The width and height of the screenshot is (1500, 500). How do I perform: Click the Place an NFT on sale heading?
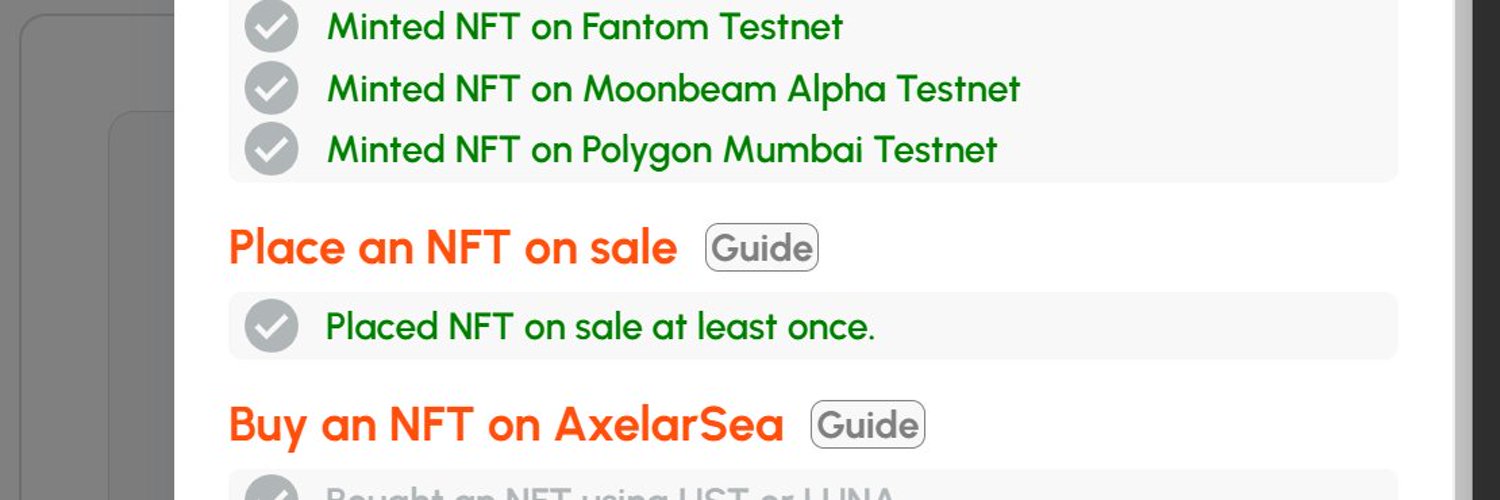tap(453, 247)
